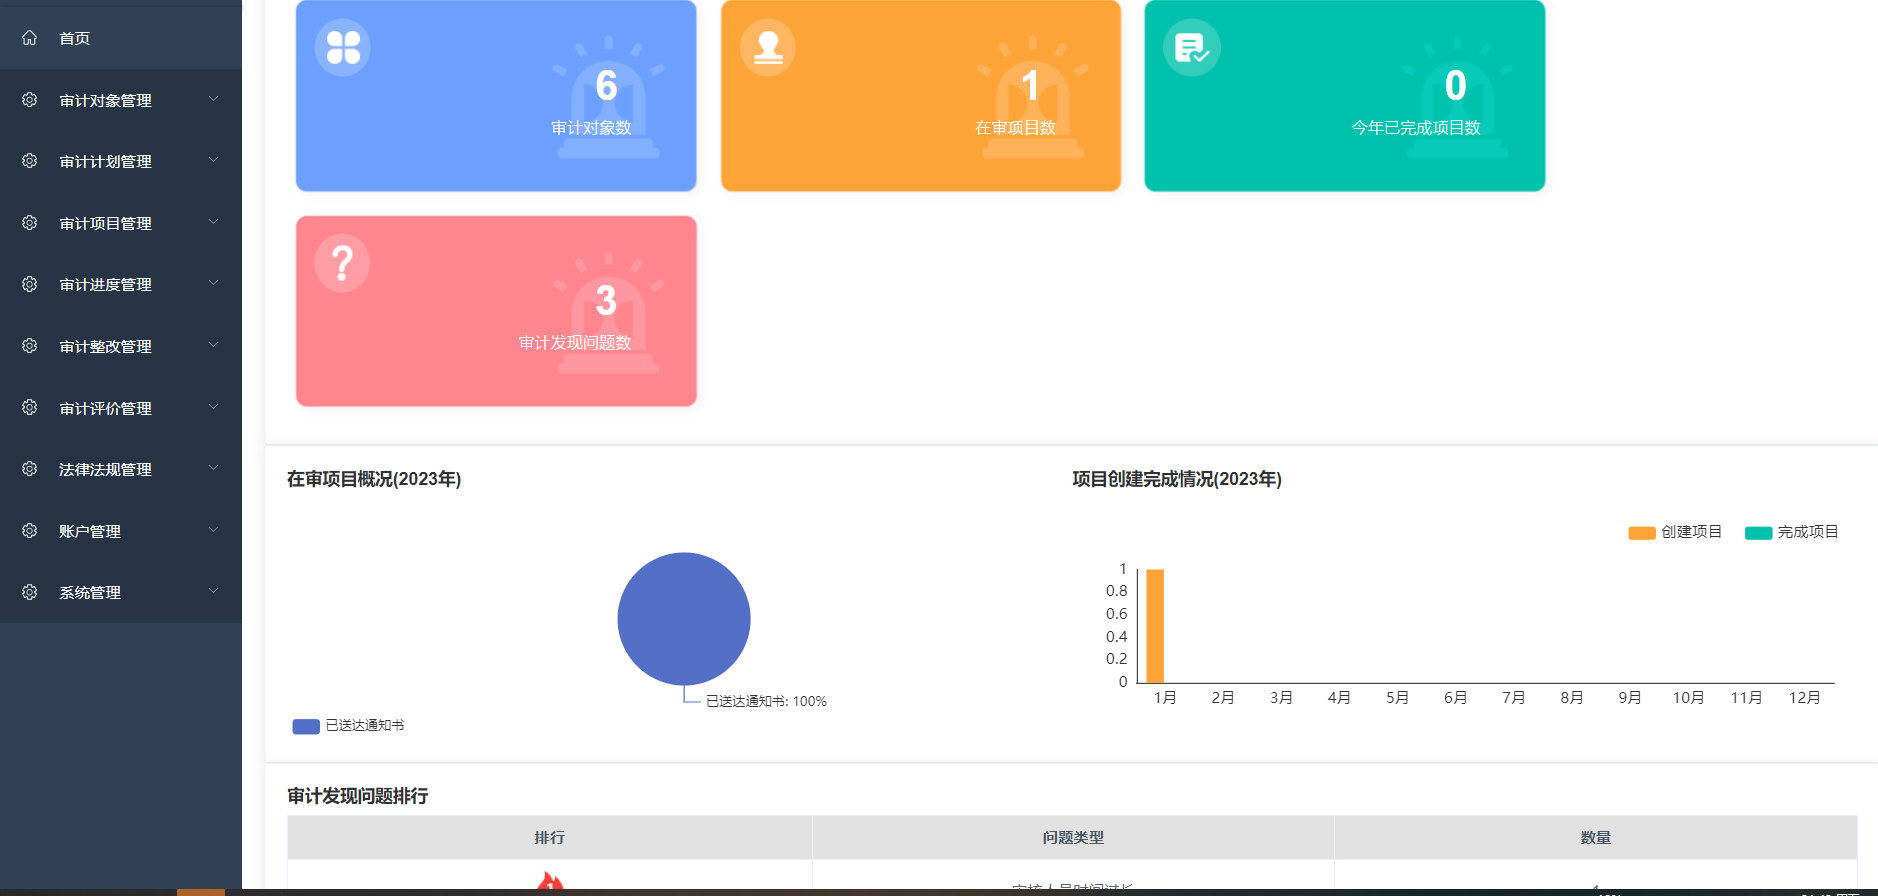Viewport: 1878px width, 896px height.
Task: Expand 审计计划管理 menu chevron
Action: (x=213, y=161)
